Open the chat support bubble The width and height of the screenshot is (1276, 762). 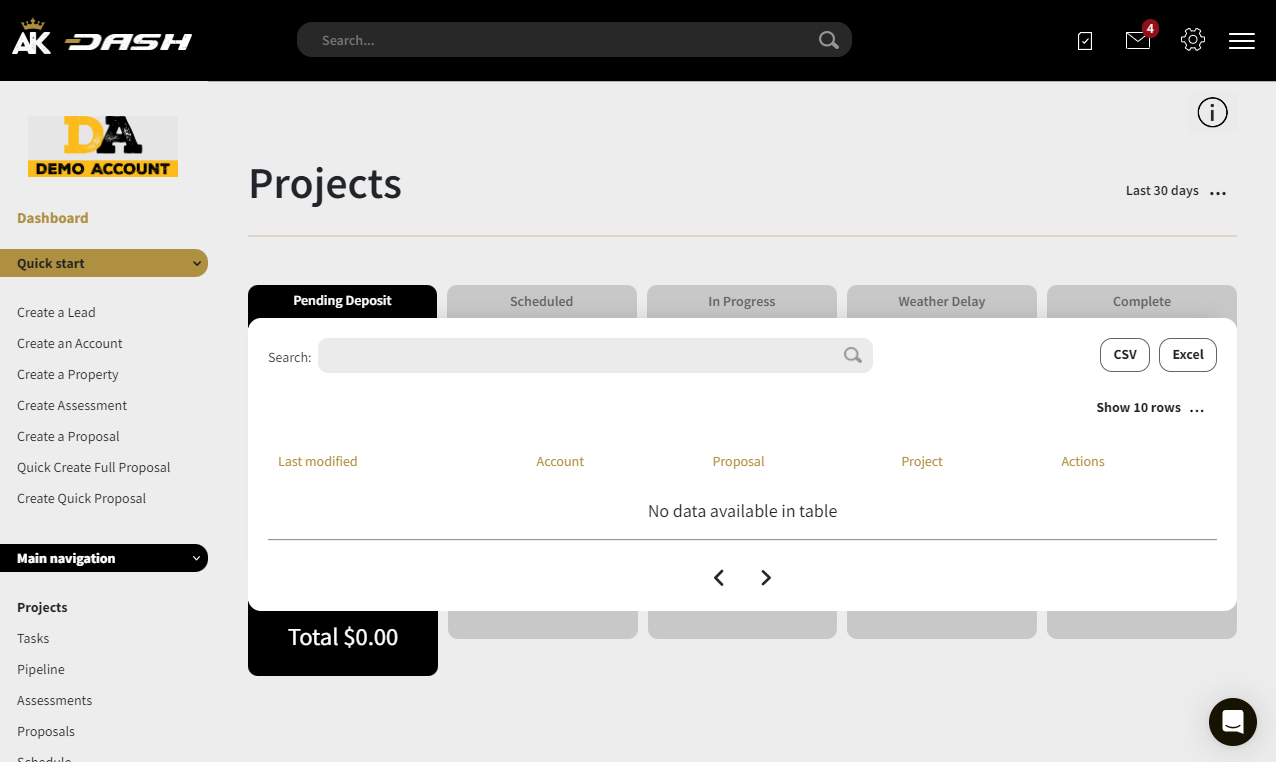[x=1233, y=722]
